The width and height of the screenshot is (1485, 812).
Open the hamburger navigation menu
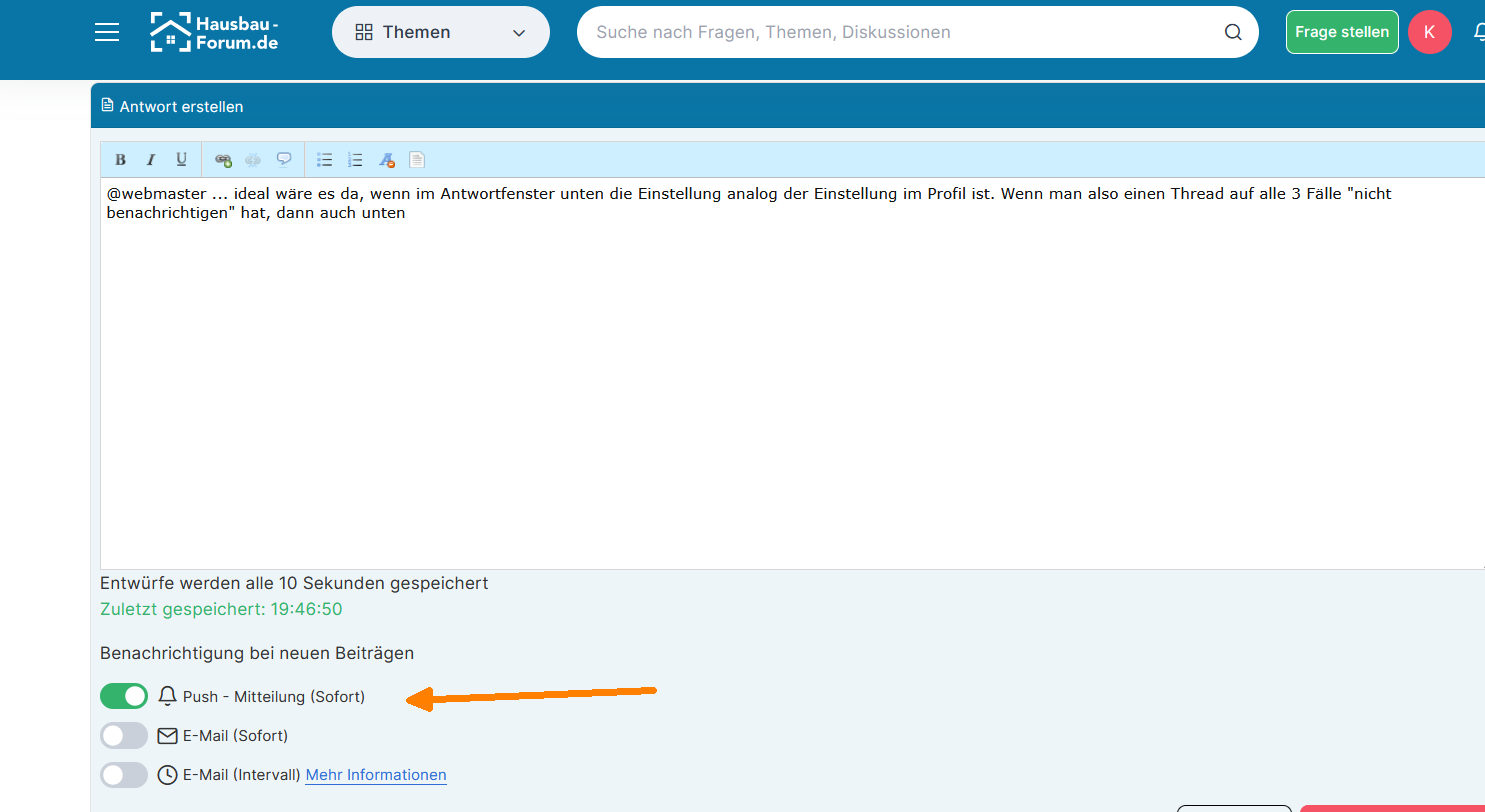tap(107, 32)
